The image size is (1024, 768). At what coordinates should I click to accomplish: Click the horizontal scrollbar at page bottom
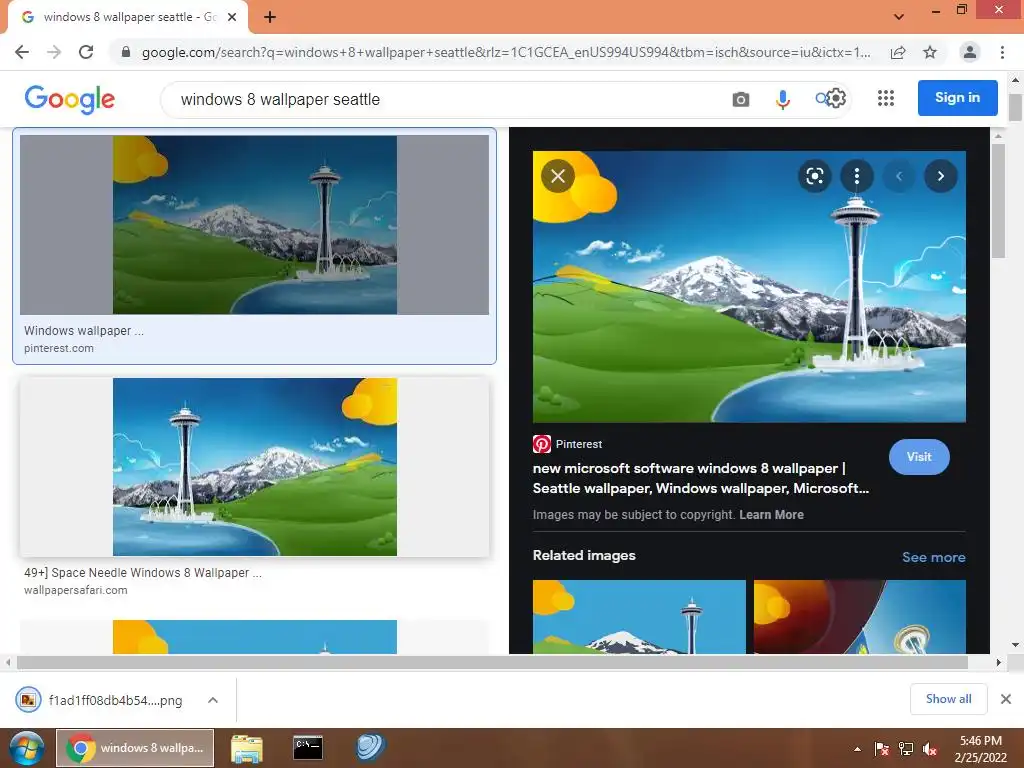(x=492, y=662)
